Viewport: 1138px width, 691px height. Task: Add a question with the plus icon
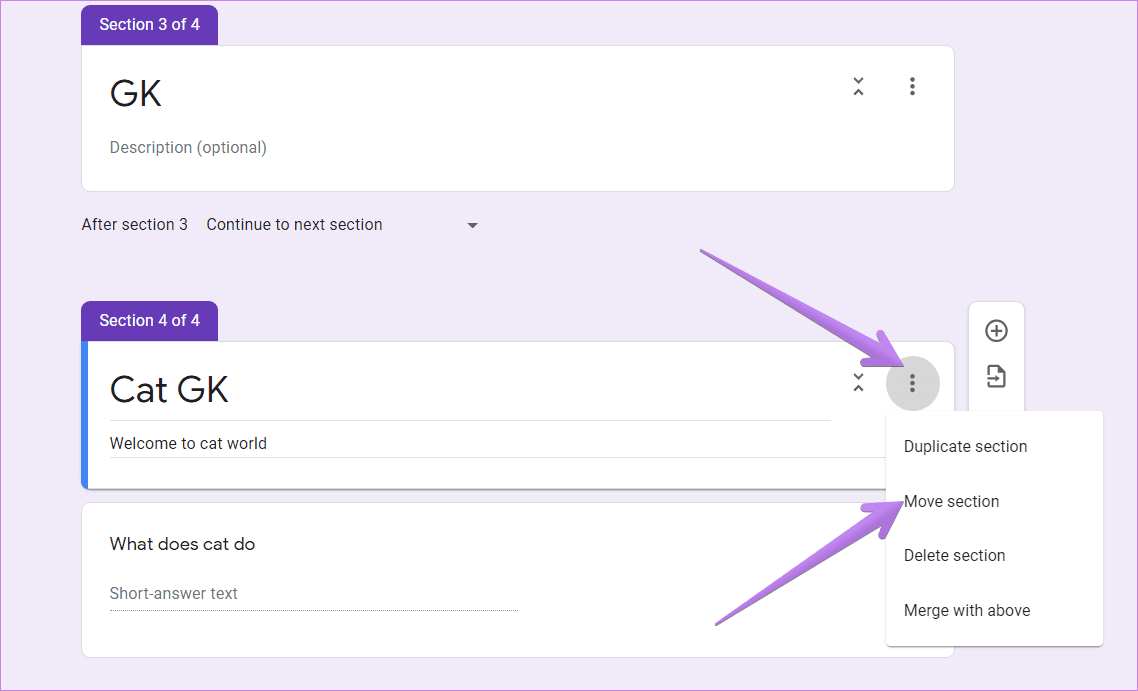point(996,331)
